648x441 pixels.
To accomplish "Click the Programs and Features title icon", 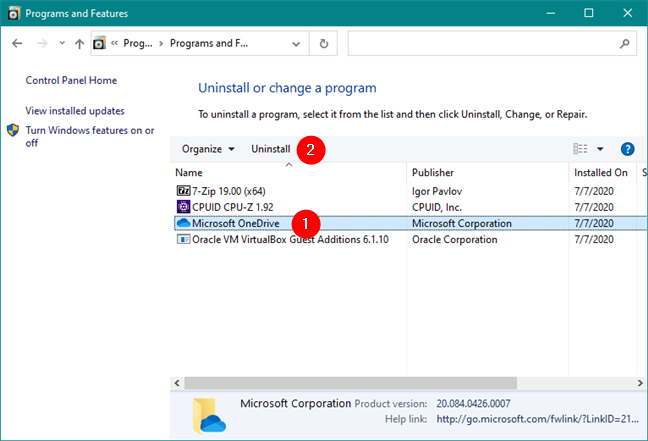I will [x=13, y=13].
